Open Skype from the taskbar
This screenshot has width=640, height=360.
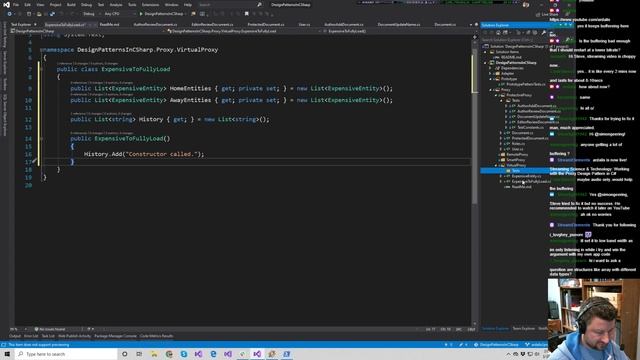pos(184,354)
